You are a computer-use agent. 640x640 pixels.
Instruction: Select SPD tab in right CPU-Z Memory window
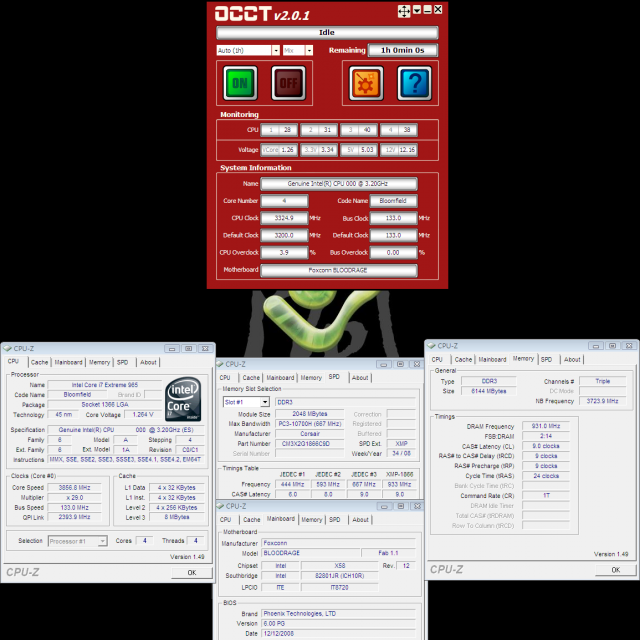coord(546,359)
